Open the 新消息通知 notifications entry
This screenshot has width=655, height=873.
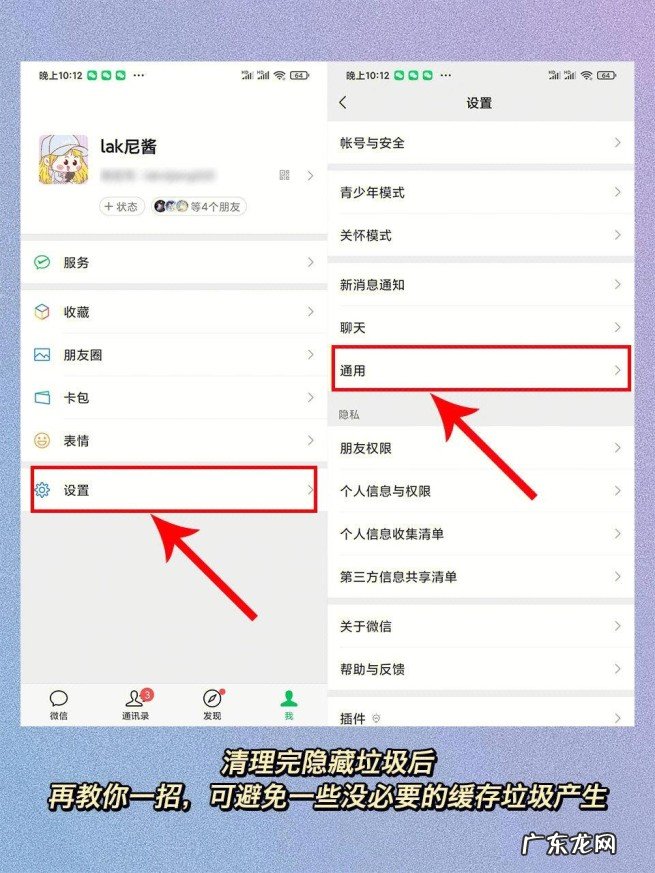point(481,285)
